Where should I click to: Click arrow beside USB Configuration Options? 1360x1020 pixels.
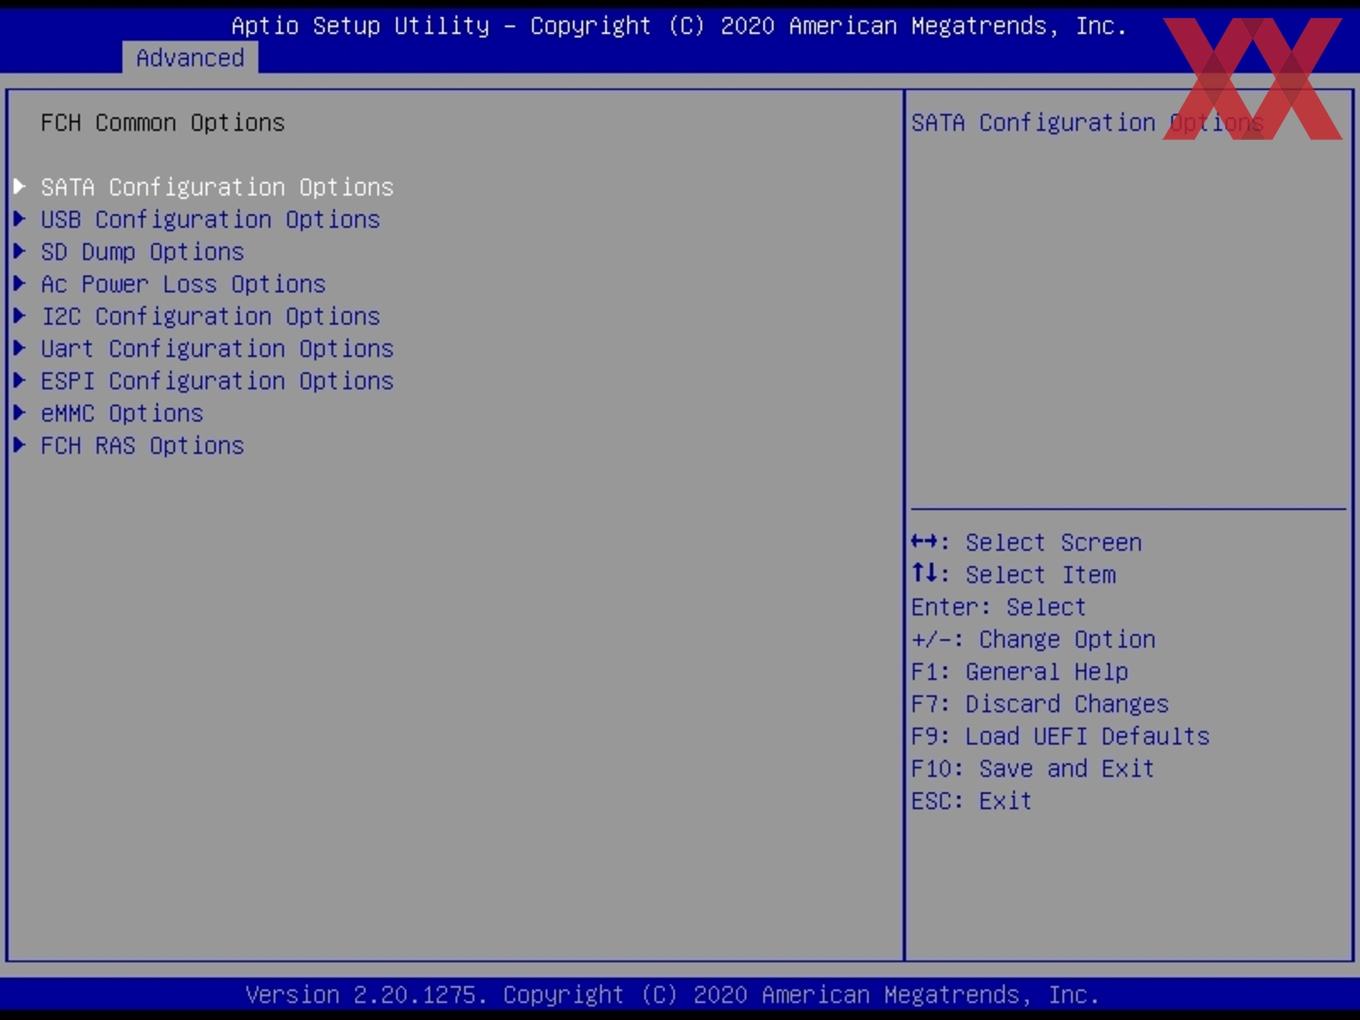pos(19,218)
